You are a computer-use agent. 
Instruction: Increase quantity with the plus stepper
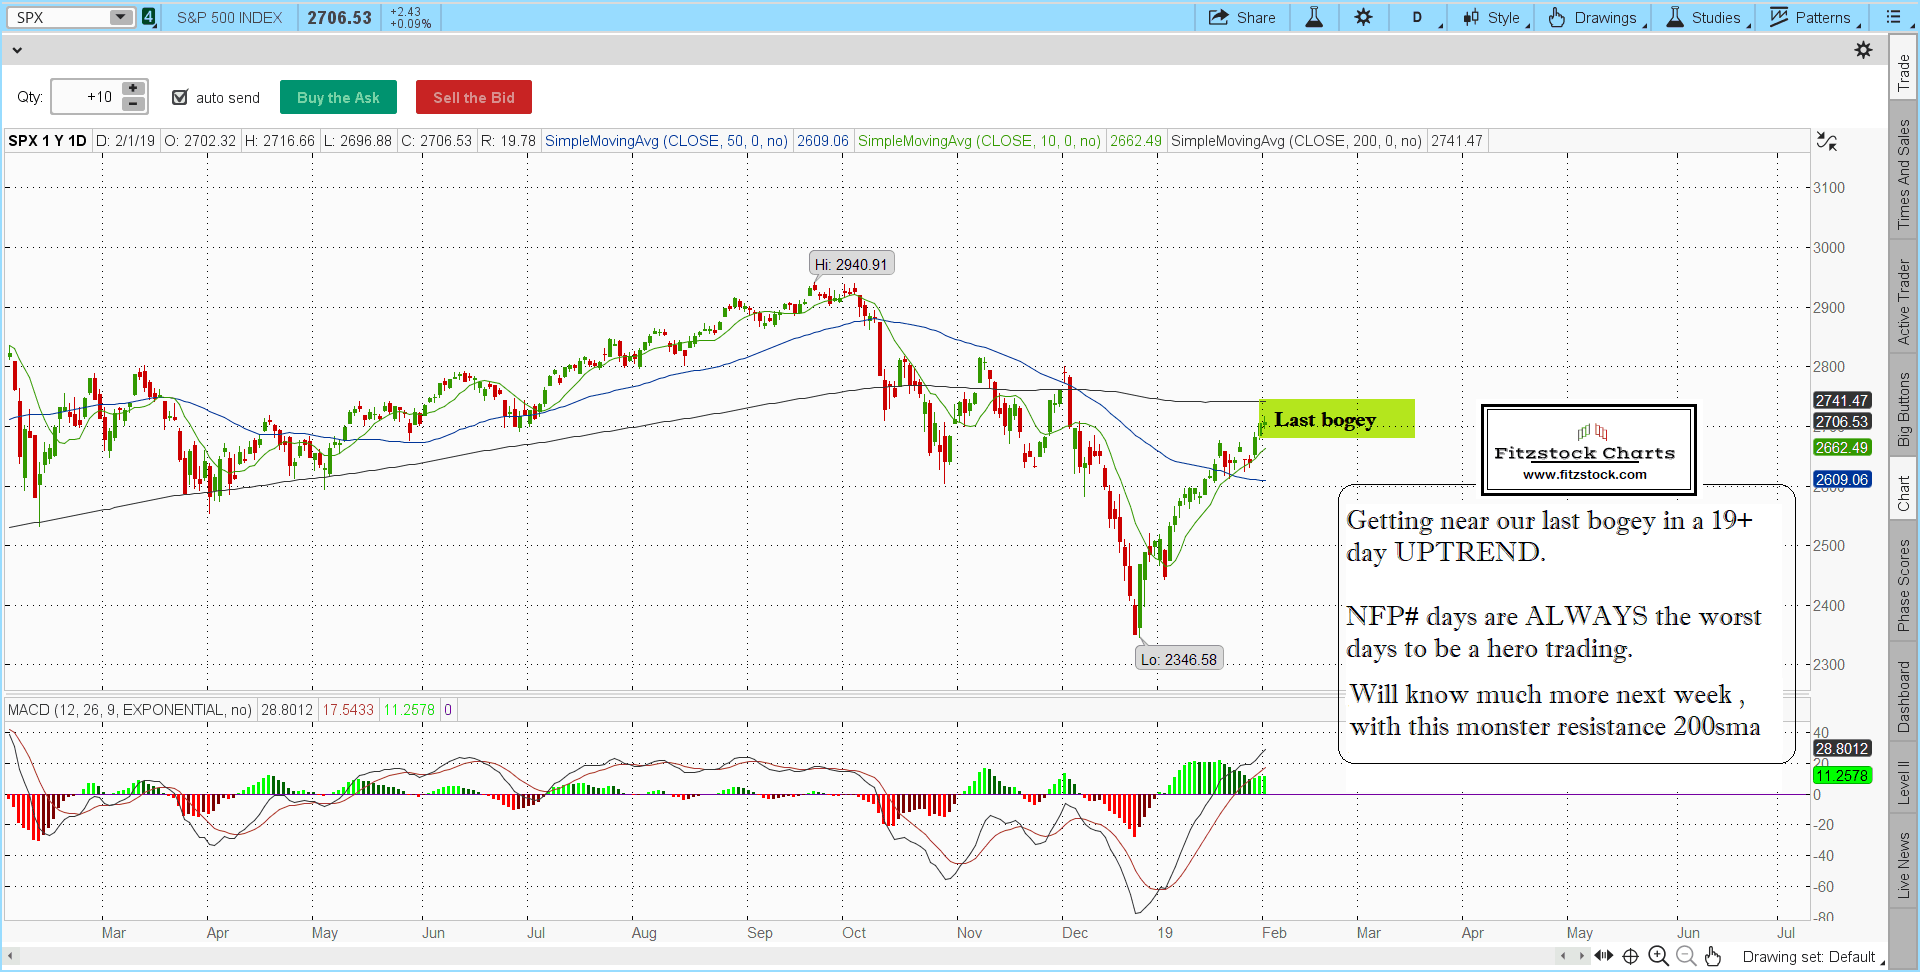click(133, 89)
